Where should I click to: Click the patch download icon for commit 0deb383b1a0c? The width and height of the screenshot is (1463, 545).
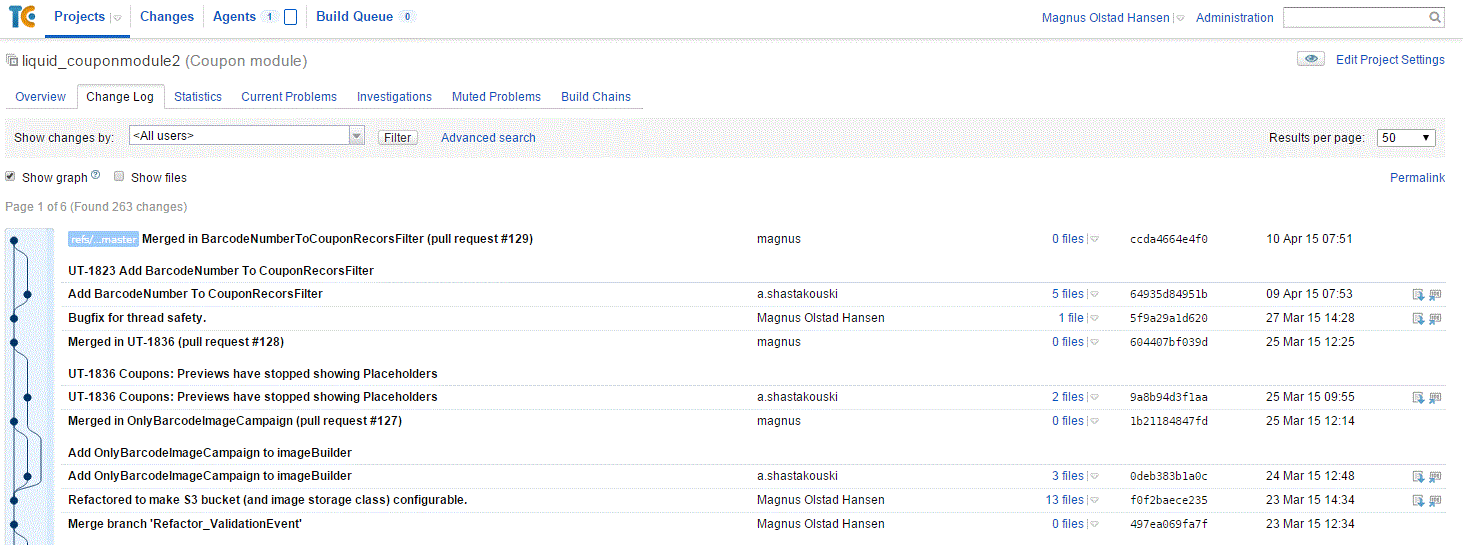click(1418, 477)
